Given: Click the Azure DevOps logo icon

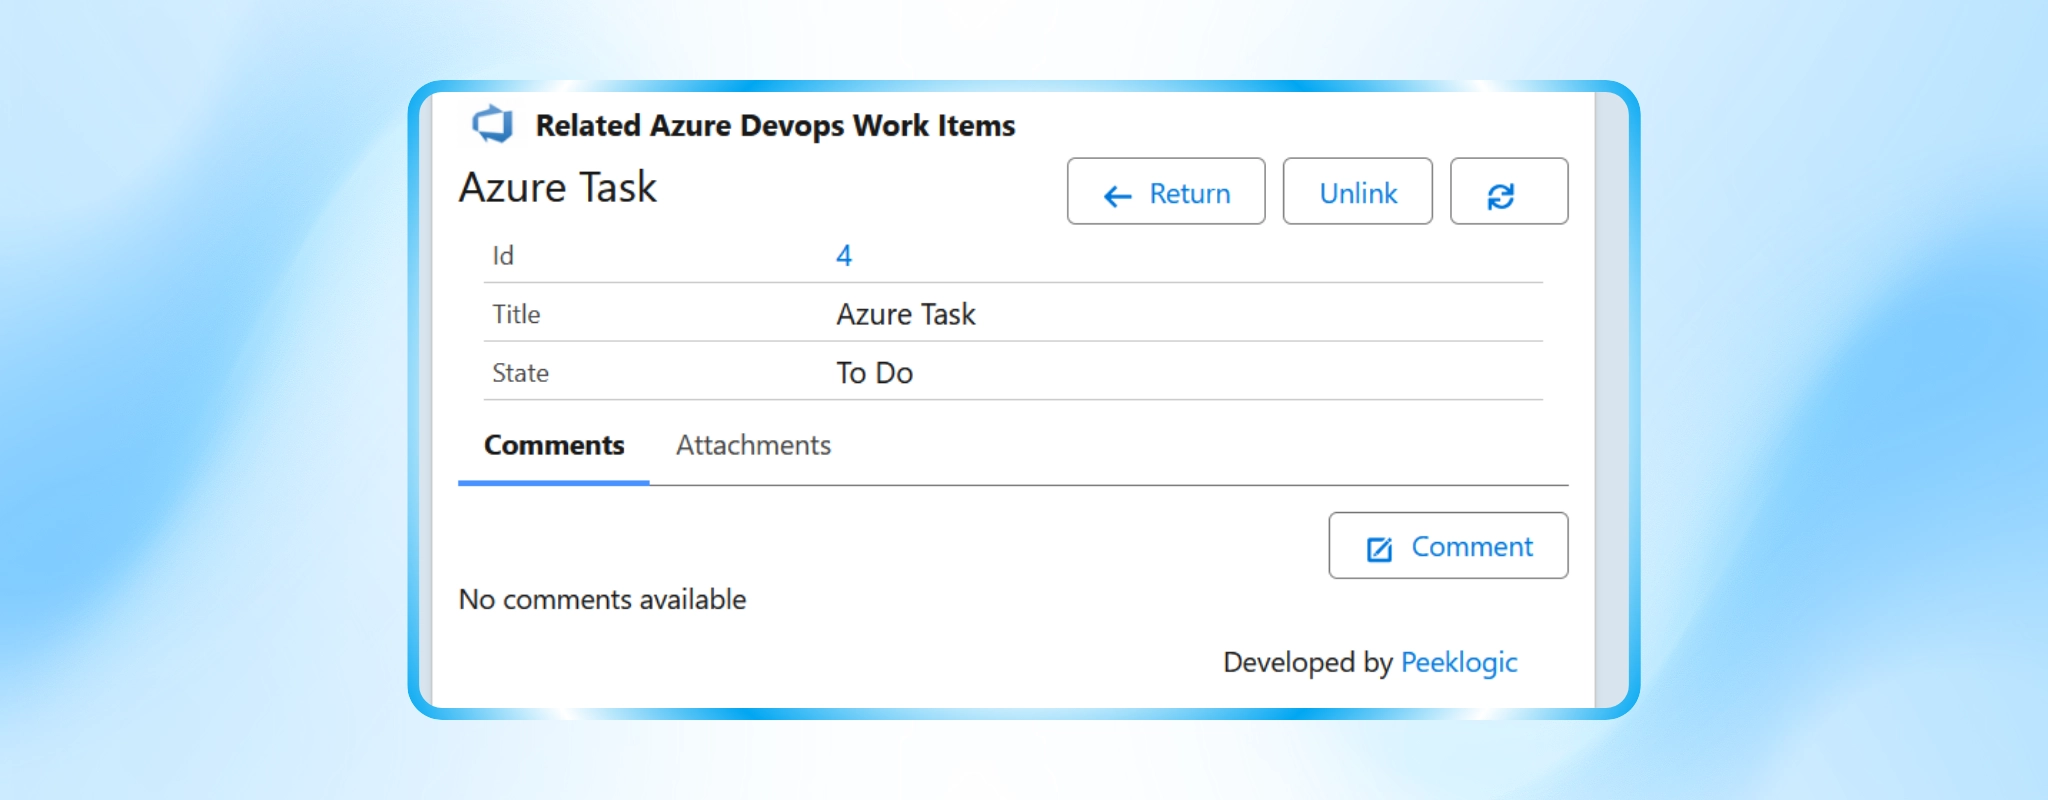Looking at the screenshot, I should 493,125.
